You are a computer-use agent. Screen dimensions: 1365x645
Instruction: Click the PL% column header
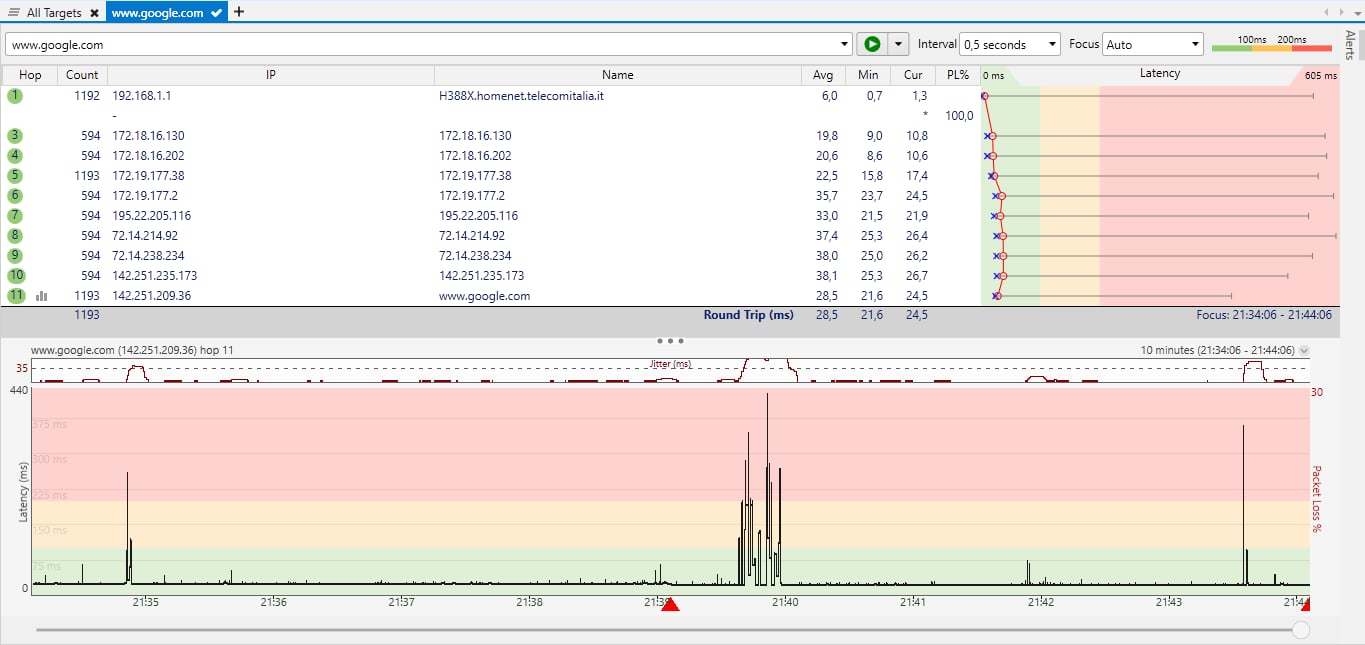[957, 75]
